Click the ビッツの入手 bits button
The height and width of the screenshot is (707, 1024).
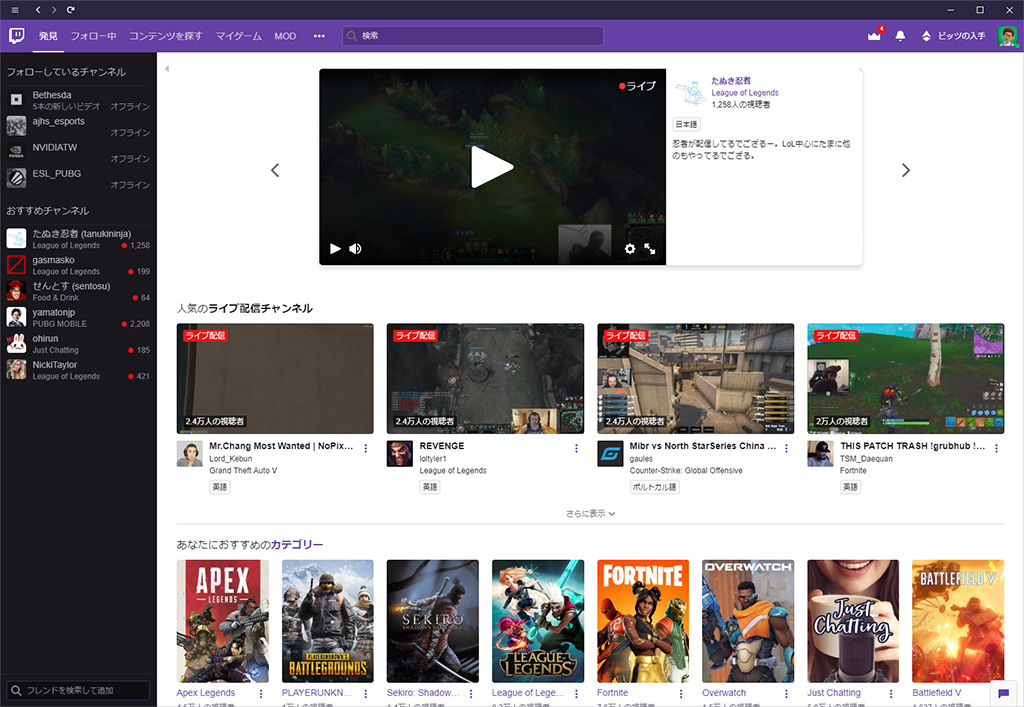pos(953,36)
